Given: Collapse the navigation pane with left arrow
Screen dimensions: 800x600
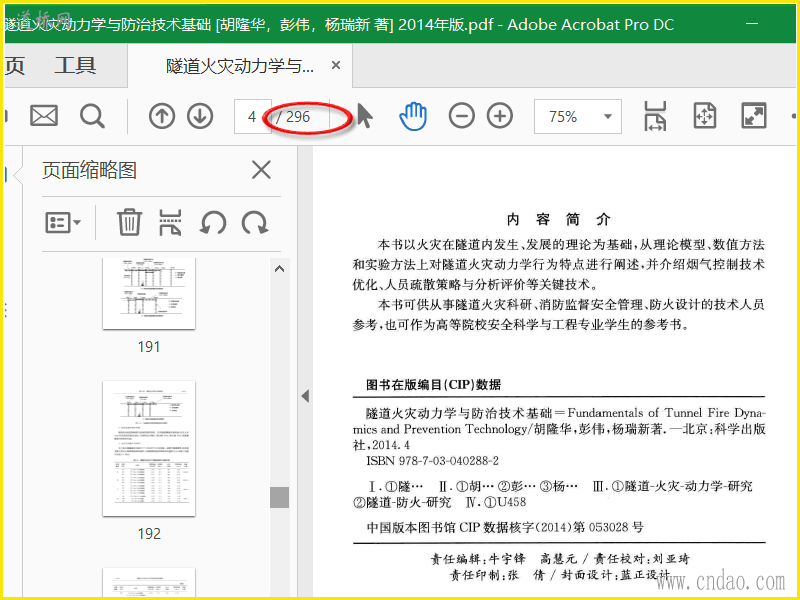Looking at the screenshot, I should coord(305,396).
